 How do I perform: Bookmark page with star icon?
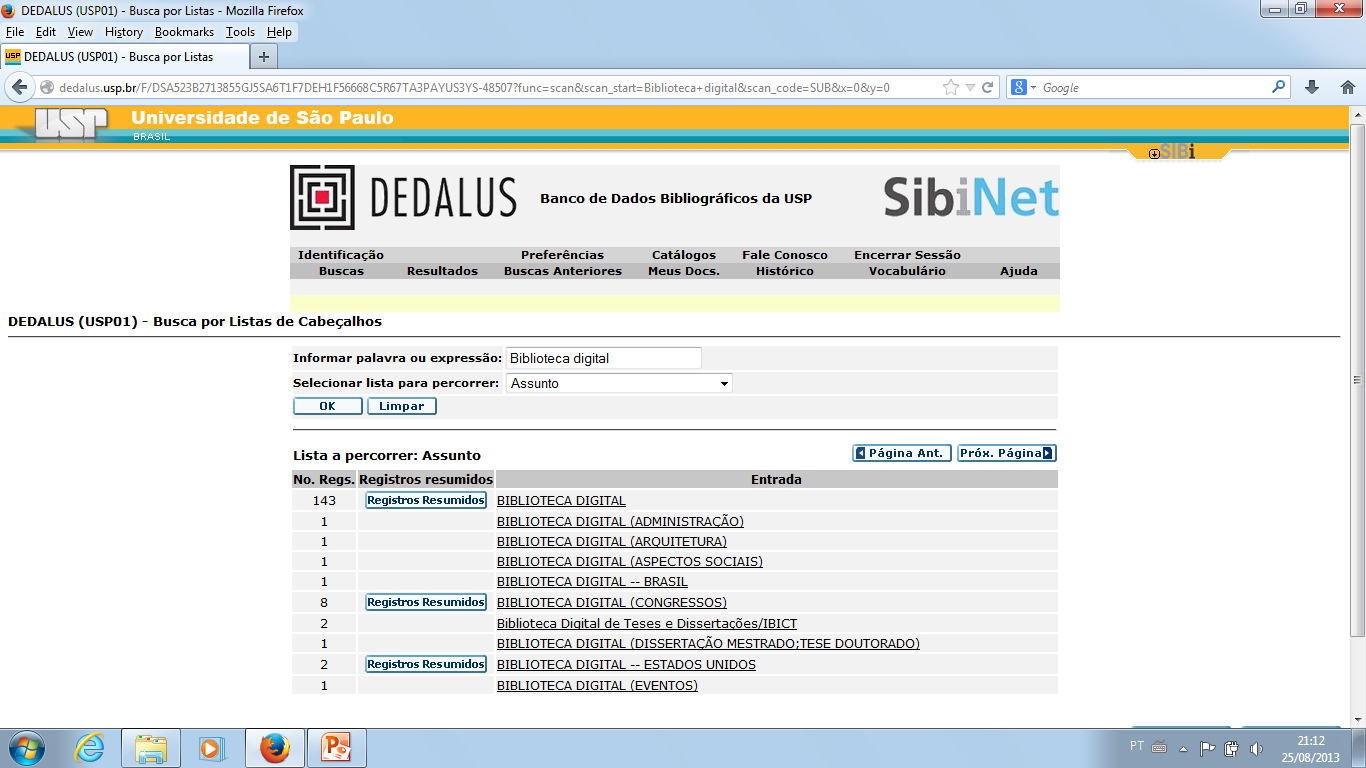pyautogui.click(x=951, y=88)
